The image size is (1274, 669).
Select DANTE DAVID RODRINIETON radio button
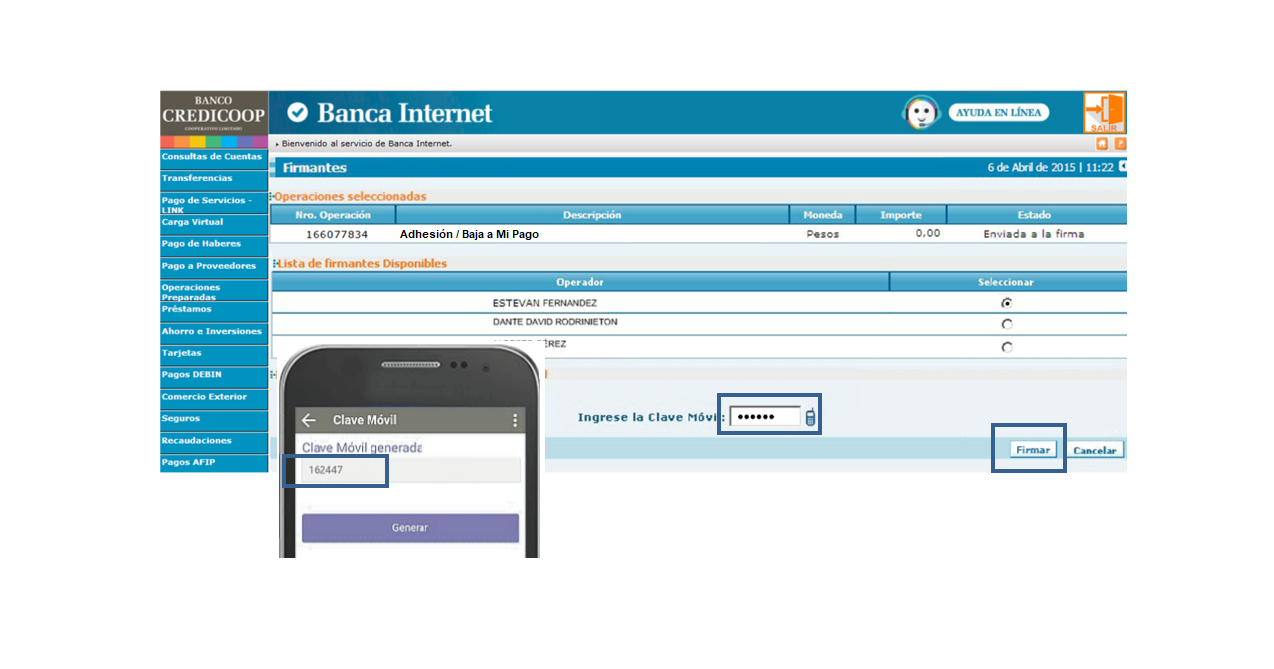tap(1006, 324)
